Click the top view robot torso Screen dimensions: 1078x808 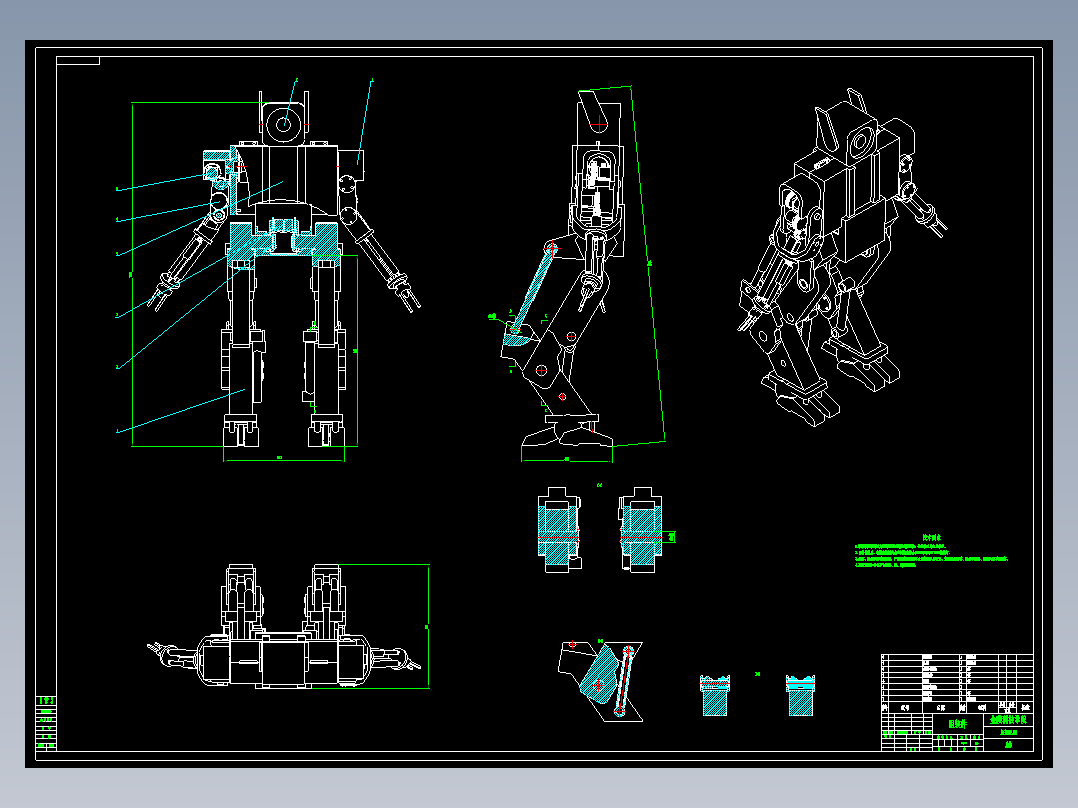(x=284, y=660)
